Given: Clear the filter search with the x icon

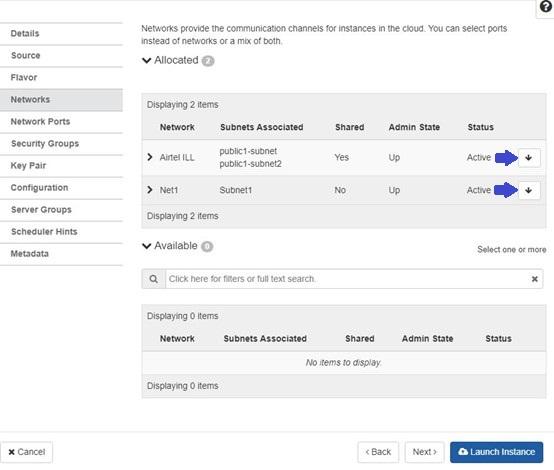Looking at the screenshot, I should 535,279.
